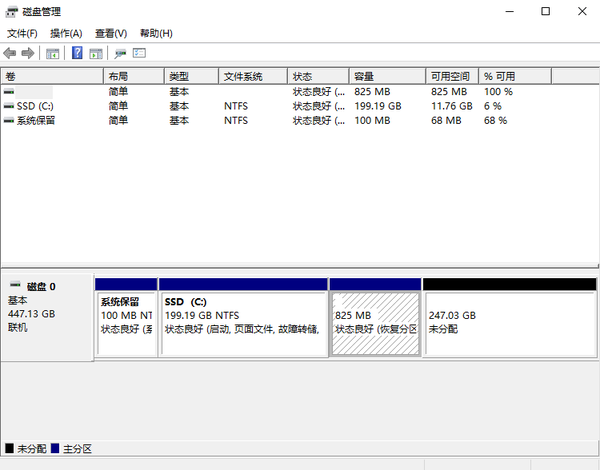Toggle the console tree pane icon

tap(52, 54)
